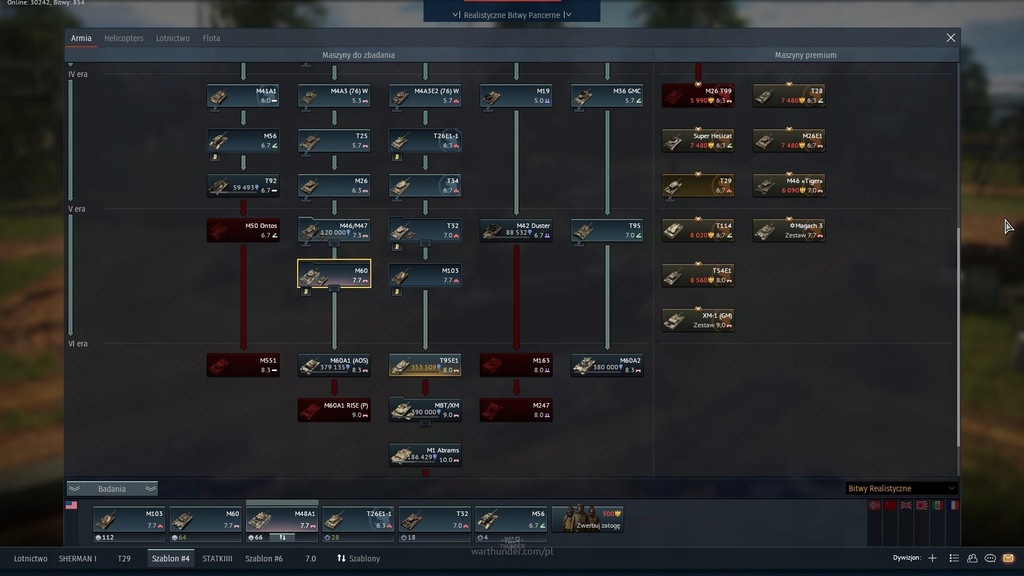This screenshot has width=1024, height=576.
Task: Switch to the British nation flag
Action: click(906, 505)
